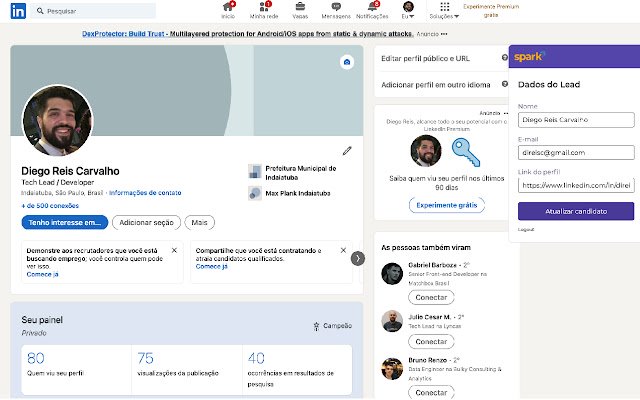The image size is (640, 400).
Task: Click the Spark logo in extension panel
Action: (529, 56)
